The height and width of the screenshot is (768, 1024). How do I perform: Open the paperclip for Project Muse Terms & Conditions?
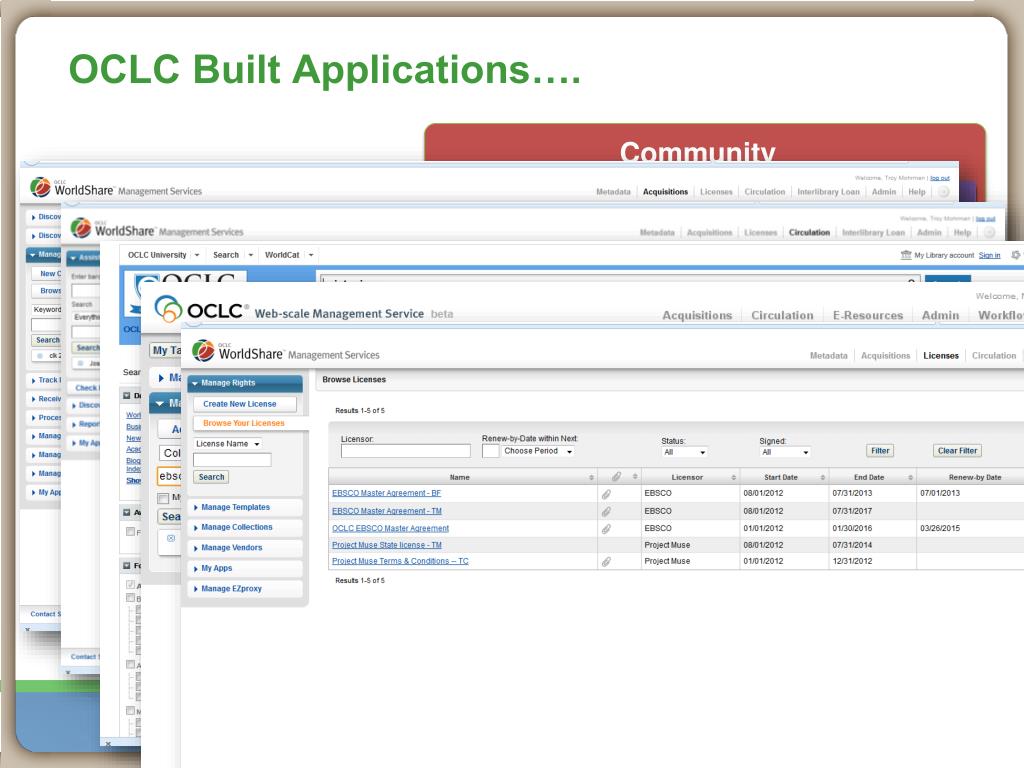pos(606,562)
